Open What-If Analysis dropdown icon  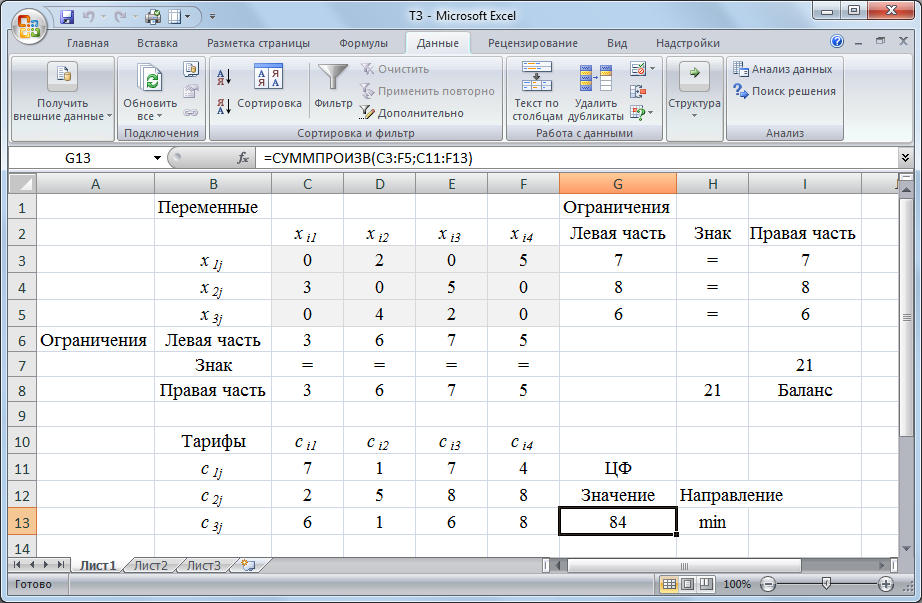[x=642, y=112]
